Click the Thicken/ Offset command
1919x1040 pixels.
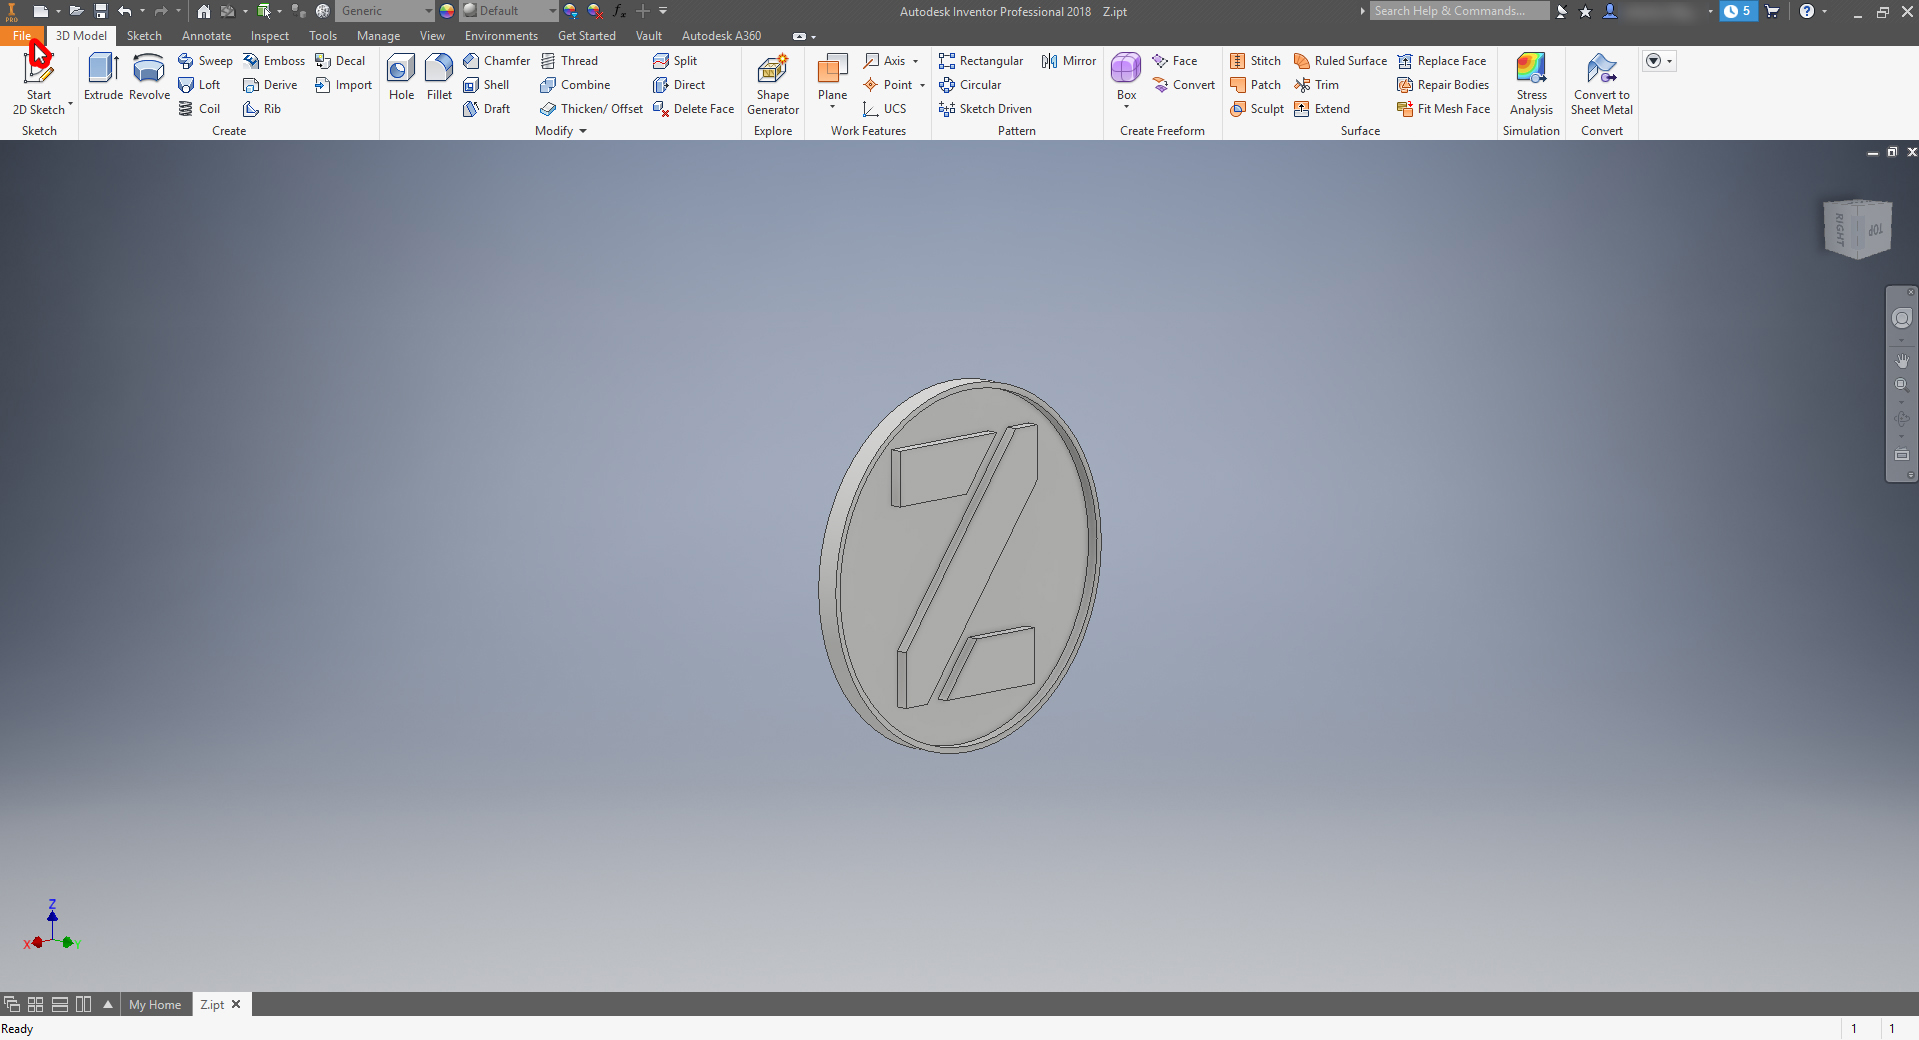coord(591,109)
